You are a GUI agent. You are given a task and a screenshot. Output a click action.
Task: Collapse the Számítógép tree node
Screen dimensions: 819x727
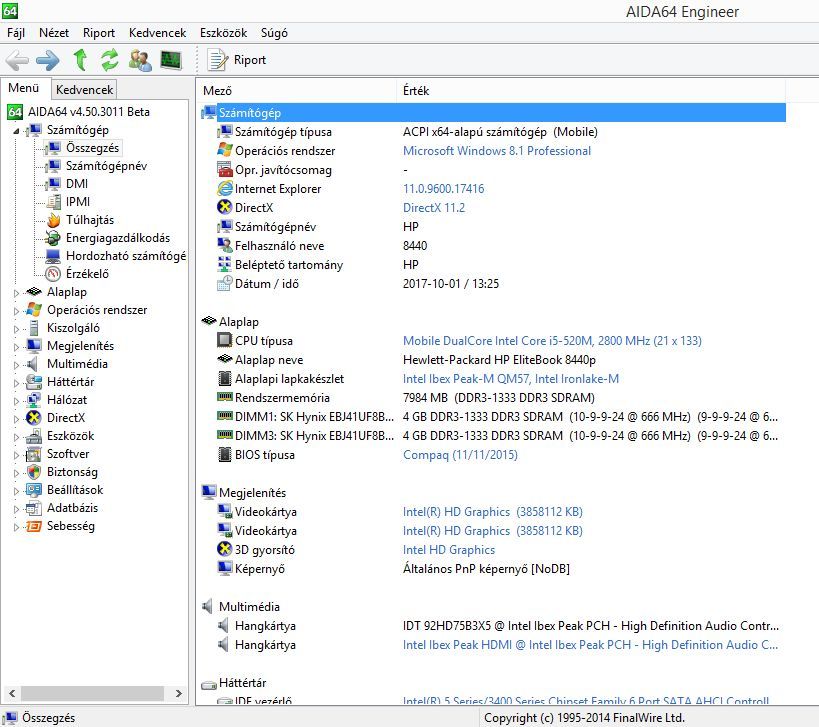(x=16, y=131)
